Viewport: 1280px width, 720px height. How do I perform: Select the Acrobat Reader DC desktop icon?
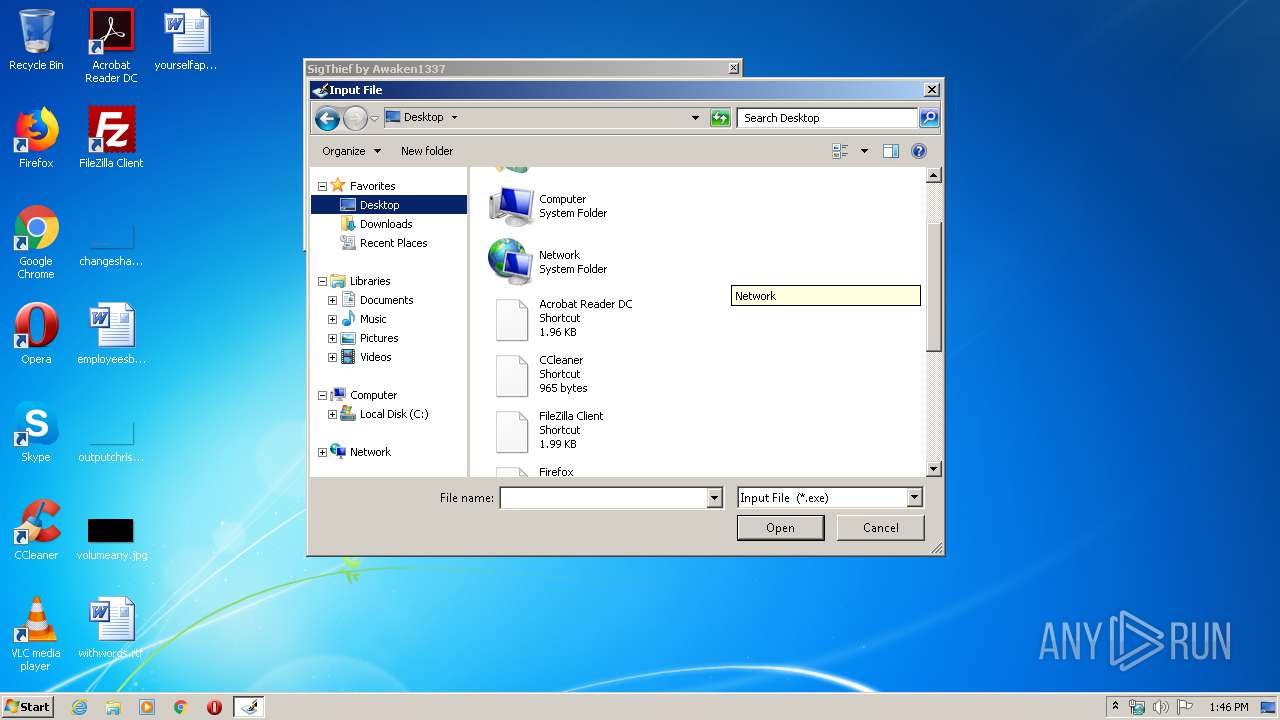[x=111, y=45]
